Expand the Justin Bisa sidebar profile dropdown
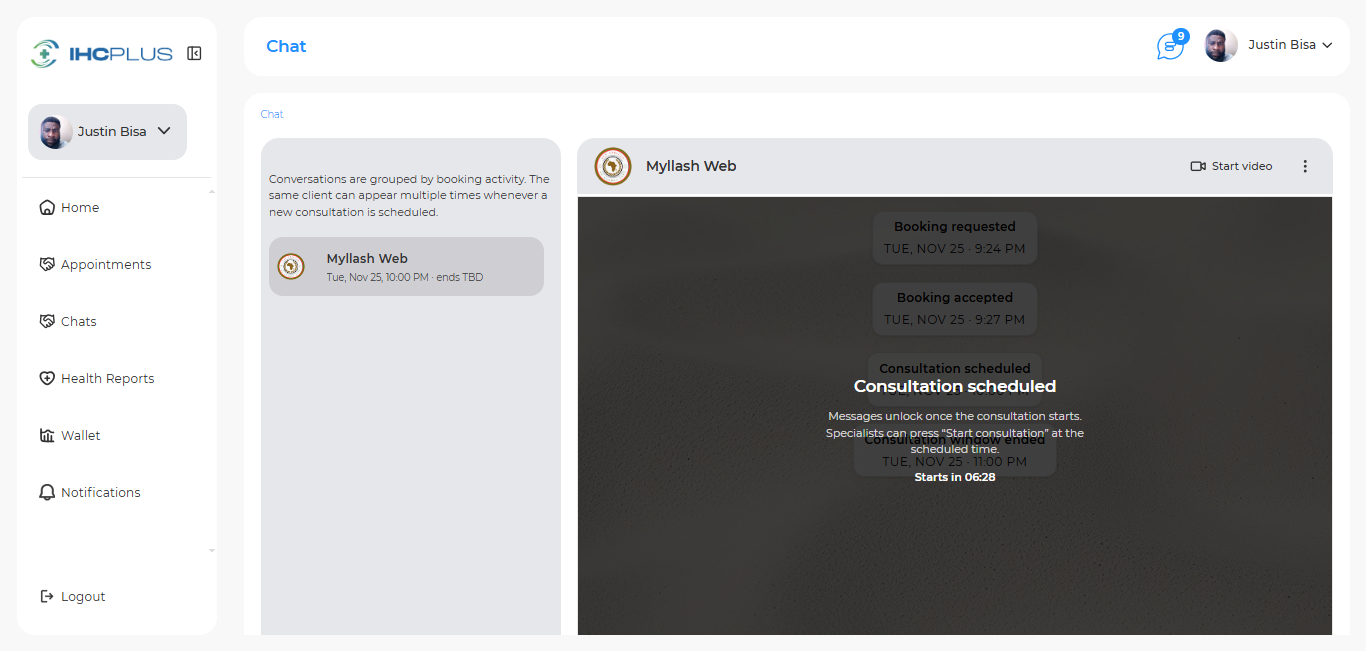Screen dimensions: 1366x651 (165, 131)
